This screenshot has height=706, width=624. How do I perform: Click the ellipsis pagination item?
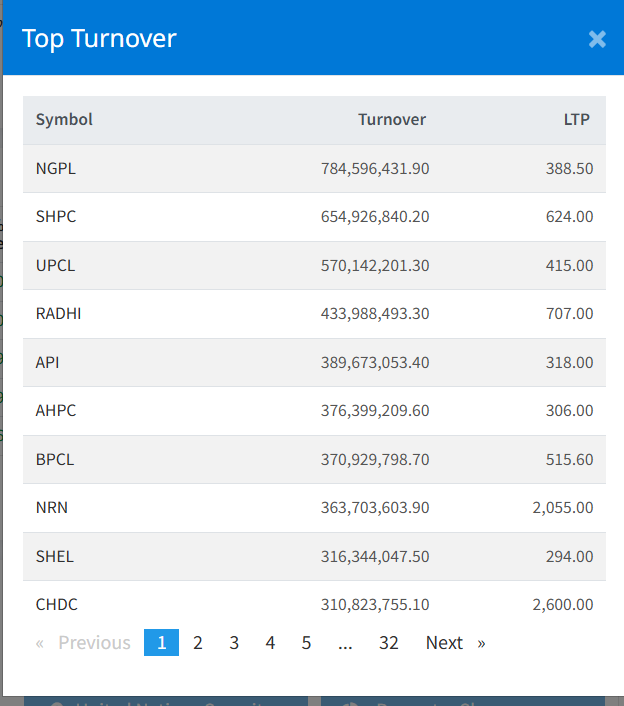[x=345, y=643]
